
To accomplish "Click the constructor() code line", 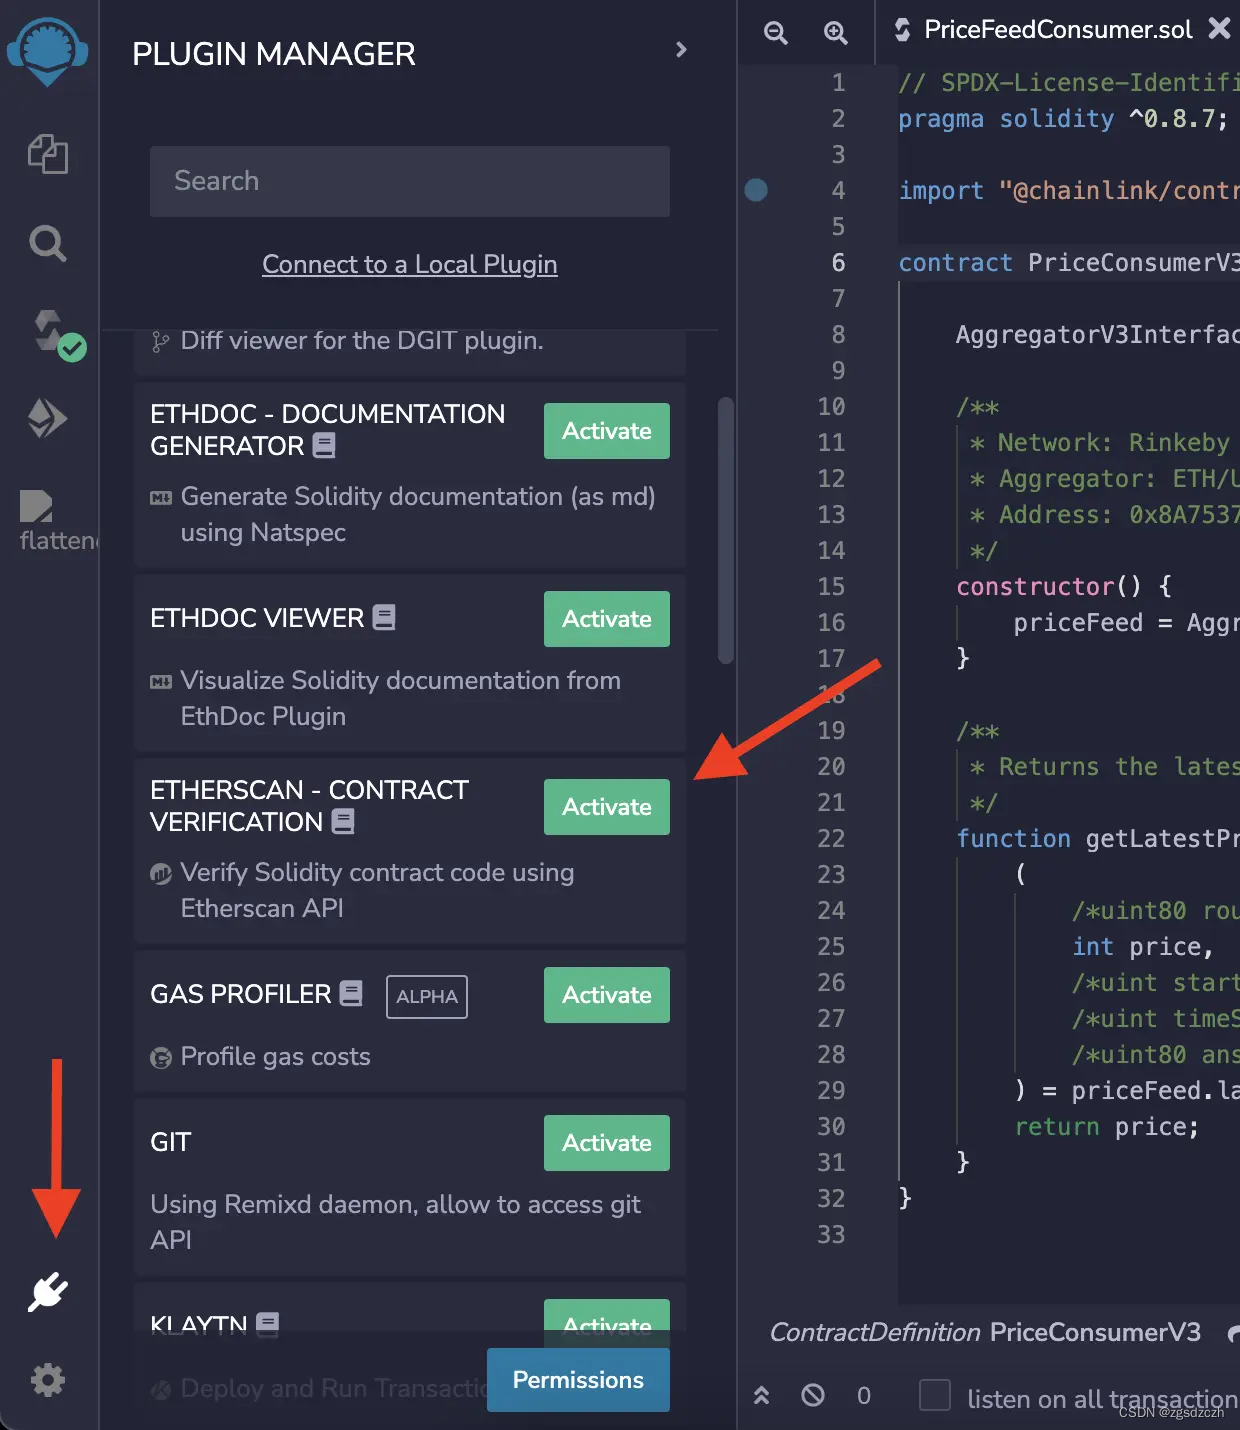I will point(1064,586).
